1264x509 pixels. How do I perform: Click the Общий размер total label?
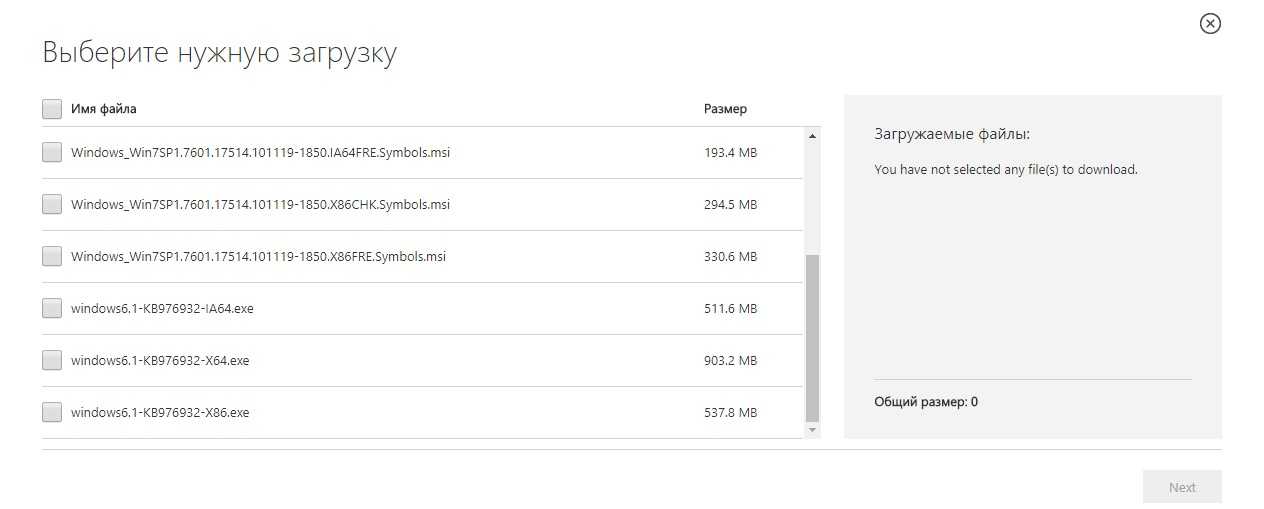click(926, 402)
